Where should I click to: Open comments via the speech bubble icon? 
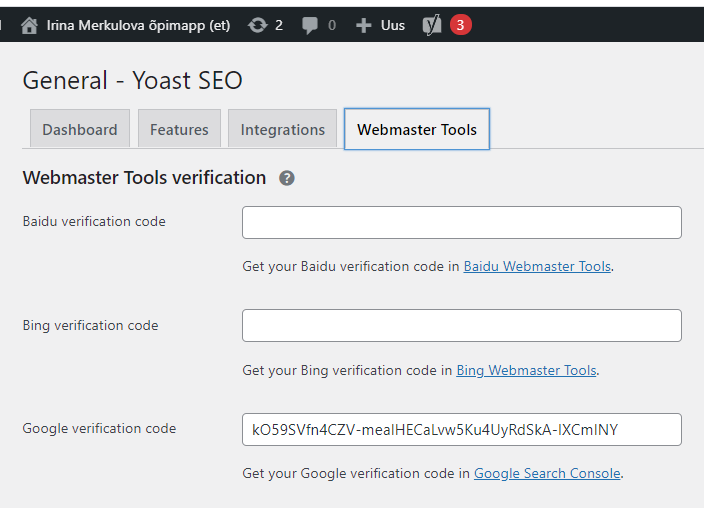(310, 26)
